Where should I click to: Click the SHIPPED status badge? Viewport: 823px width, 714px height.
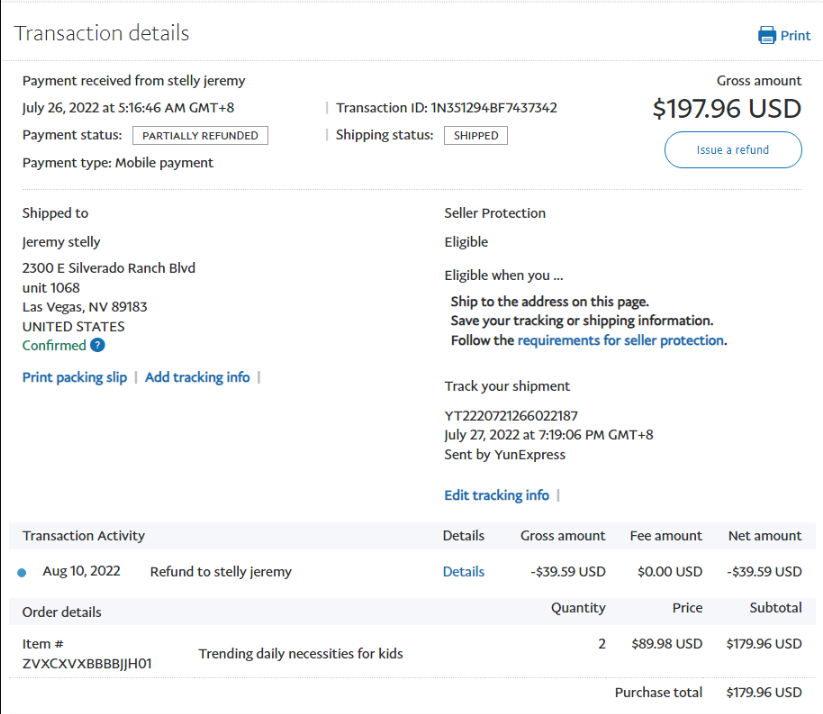tap(476, 136)
